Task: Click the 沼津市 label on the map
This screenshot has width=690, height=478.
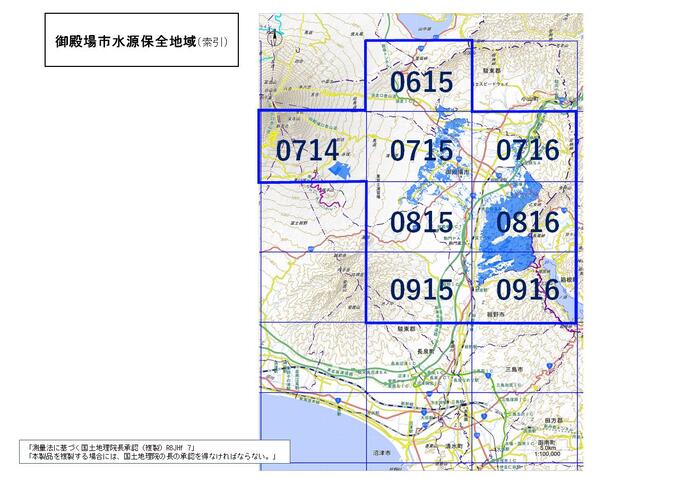Action: coord(382,452)
